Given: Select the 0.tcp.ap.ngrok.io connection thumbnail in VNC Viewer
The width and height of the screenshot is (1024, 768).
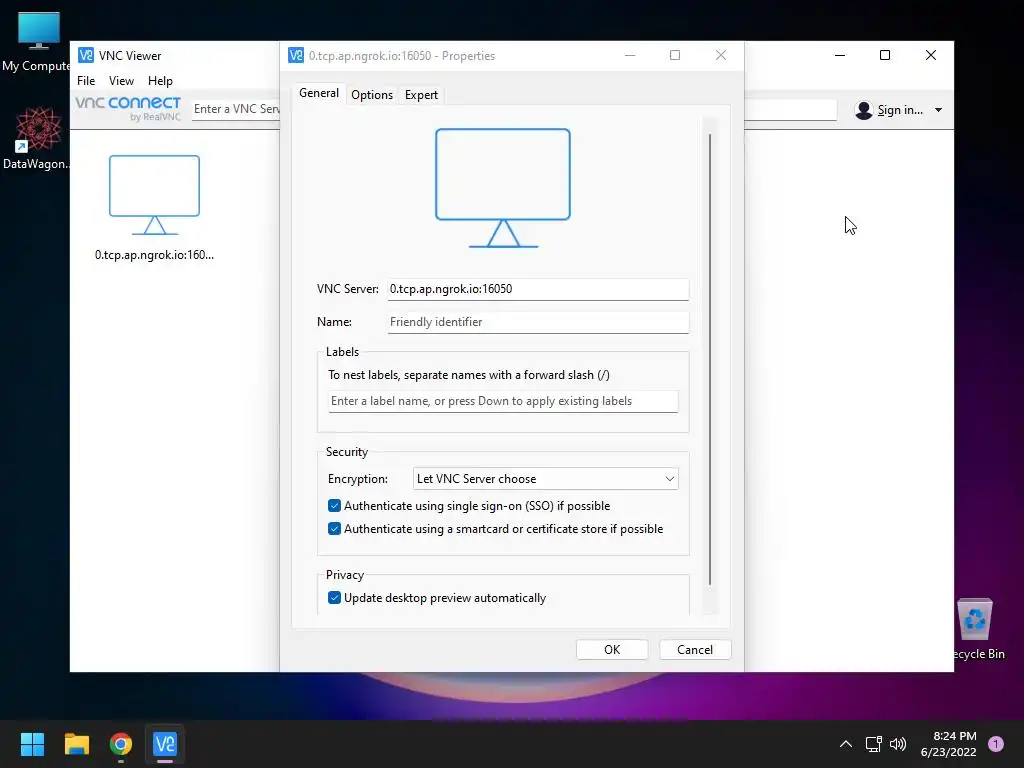Looking at the screenshot, I should click(x=154, y=208).
